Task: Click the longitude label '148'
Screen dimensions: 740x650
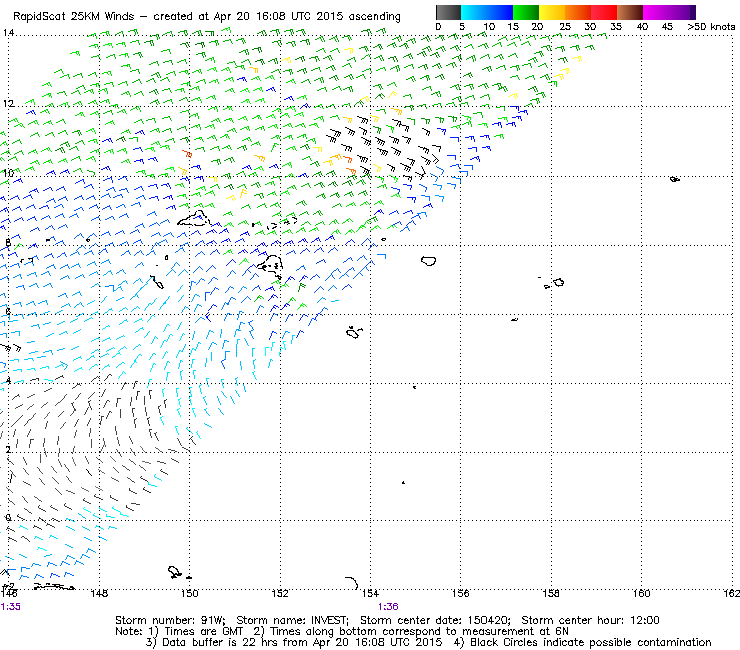Action: pos(99,593)
